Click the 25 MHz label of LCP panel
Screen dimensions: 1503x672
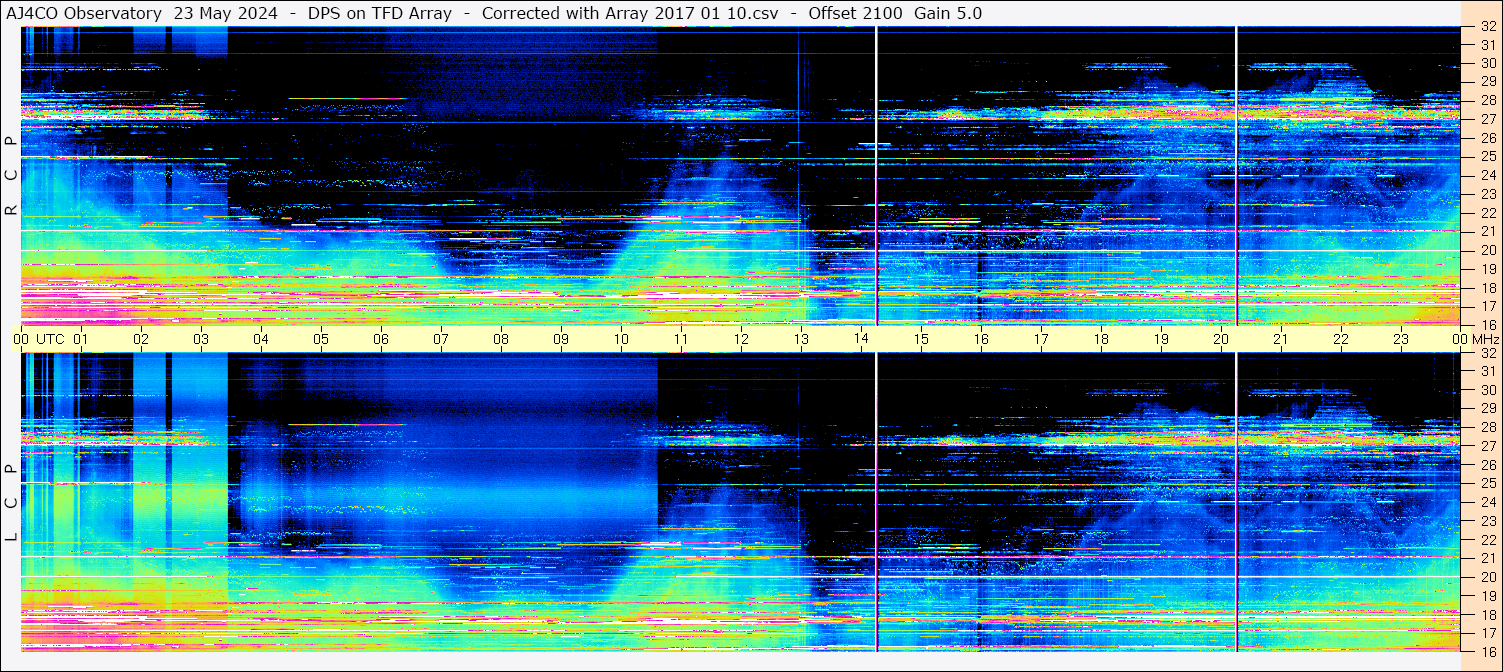click(x=1487, y=484)
